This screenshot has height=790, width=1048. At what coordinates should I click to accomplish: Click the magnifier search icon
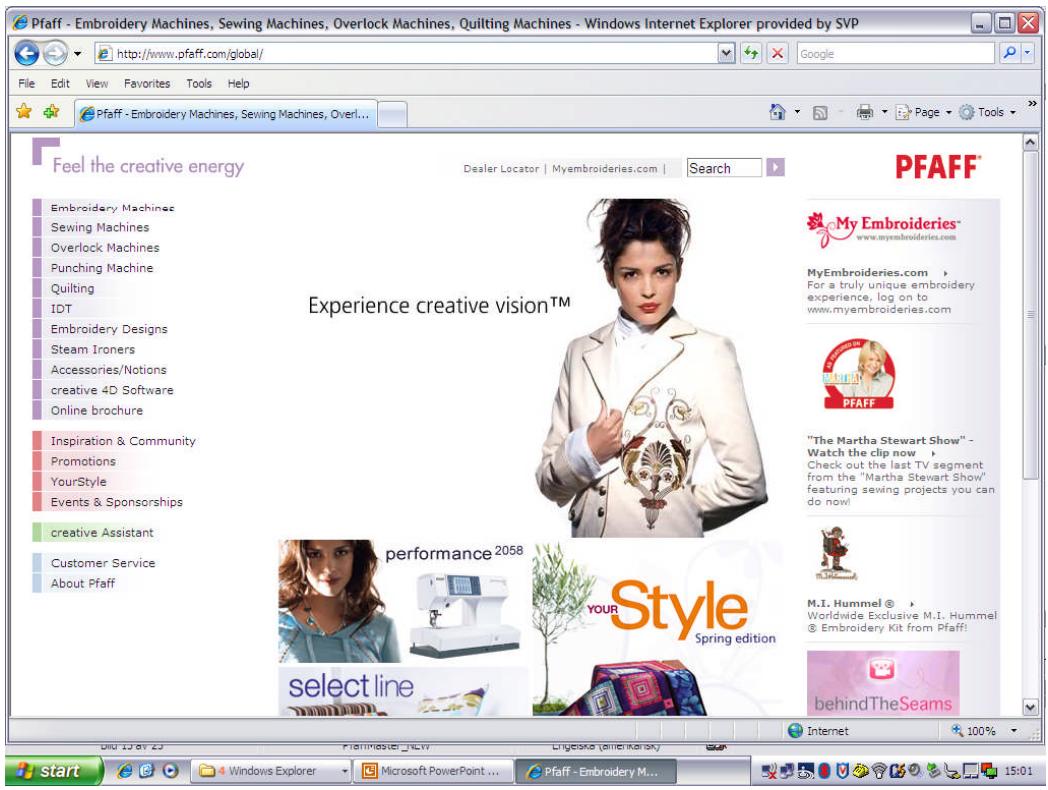[1009, 53]
